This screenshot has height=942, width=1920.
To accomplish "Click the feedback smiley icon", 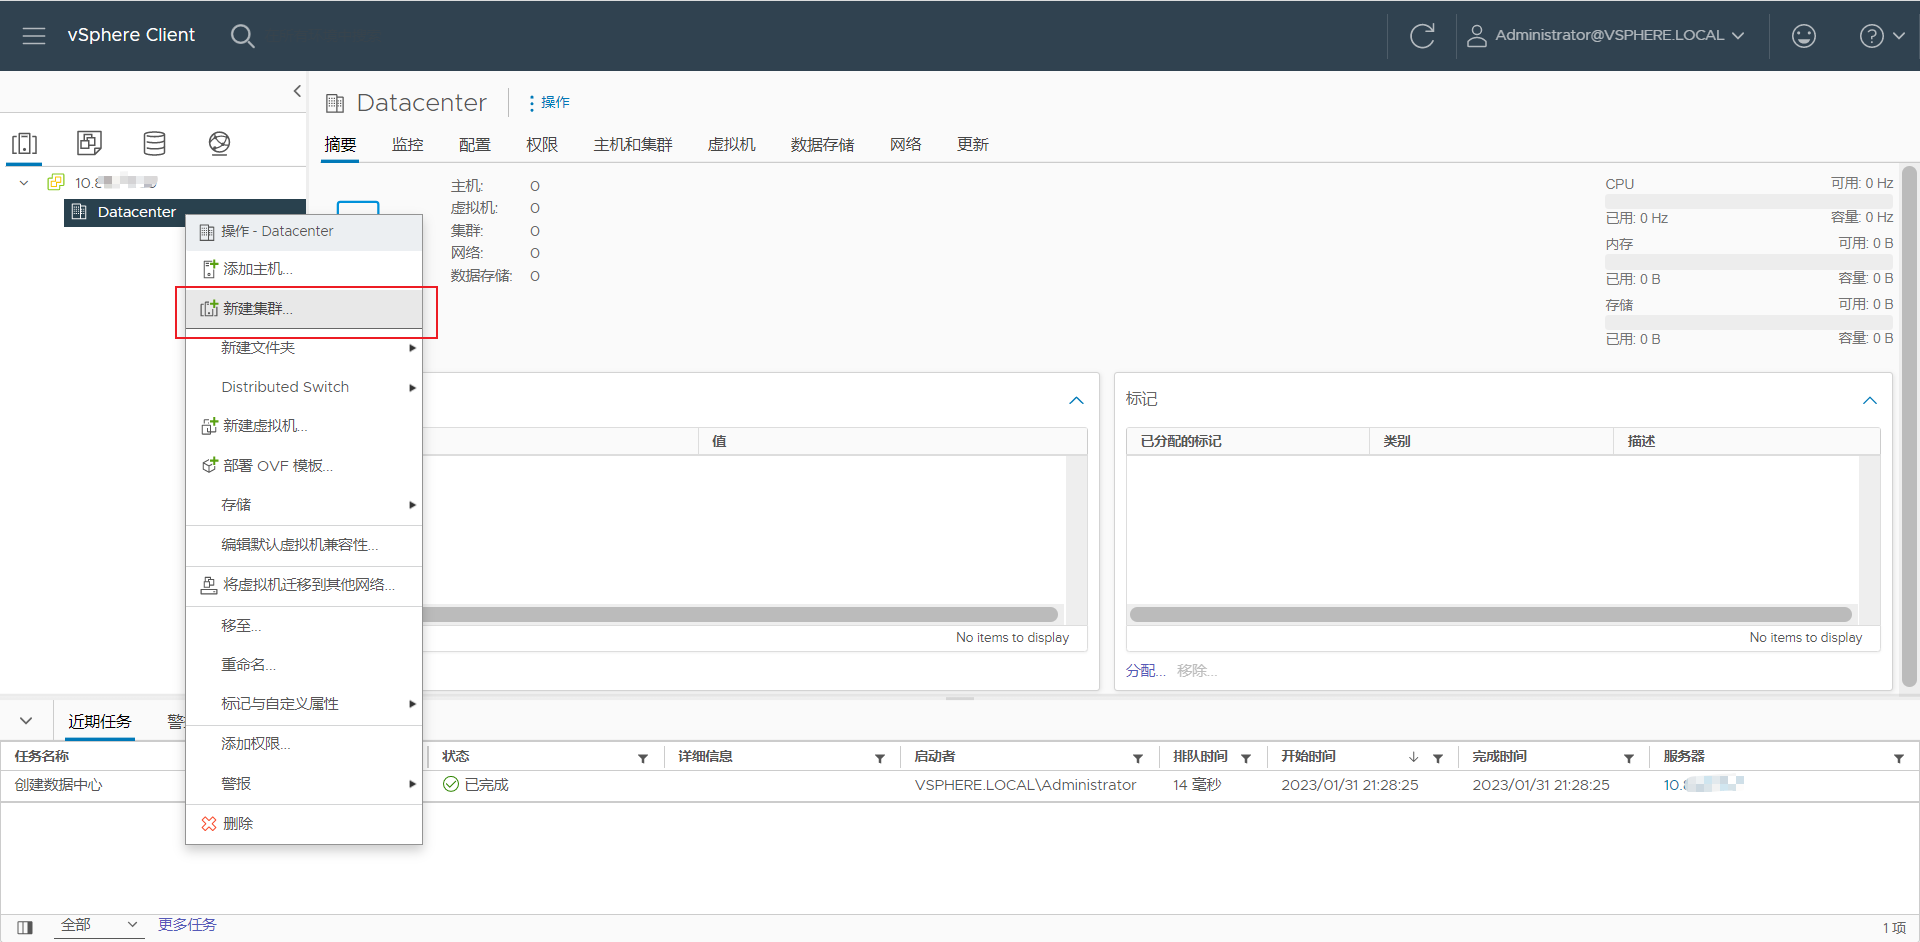I will (1804, 35).
